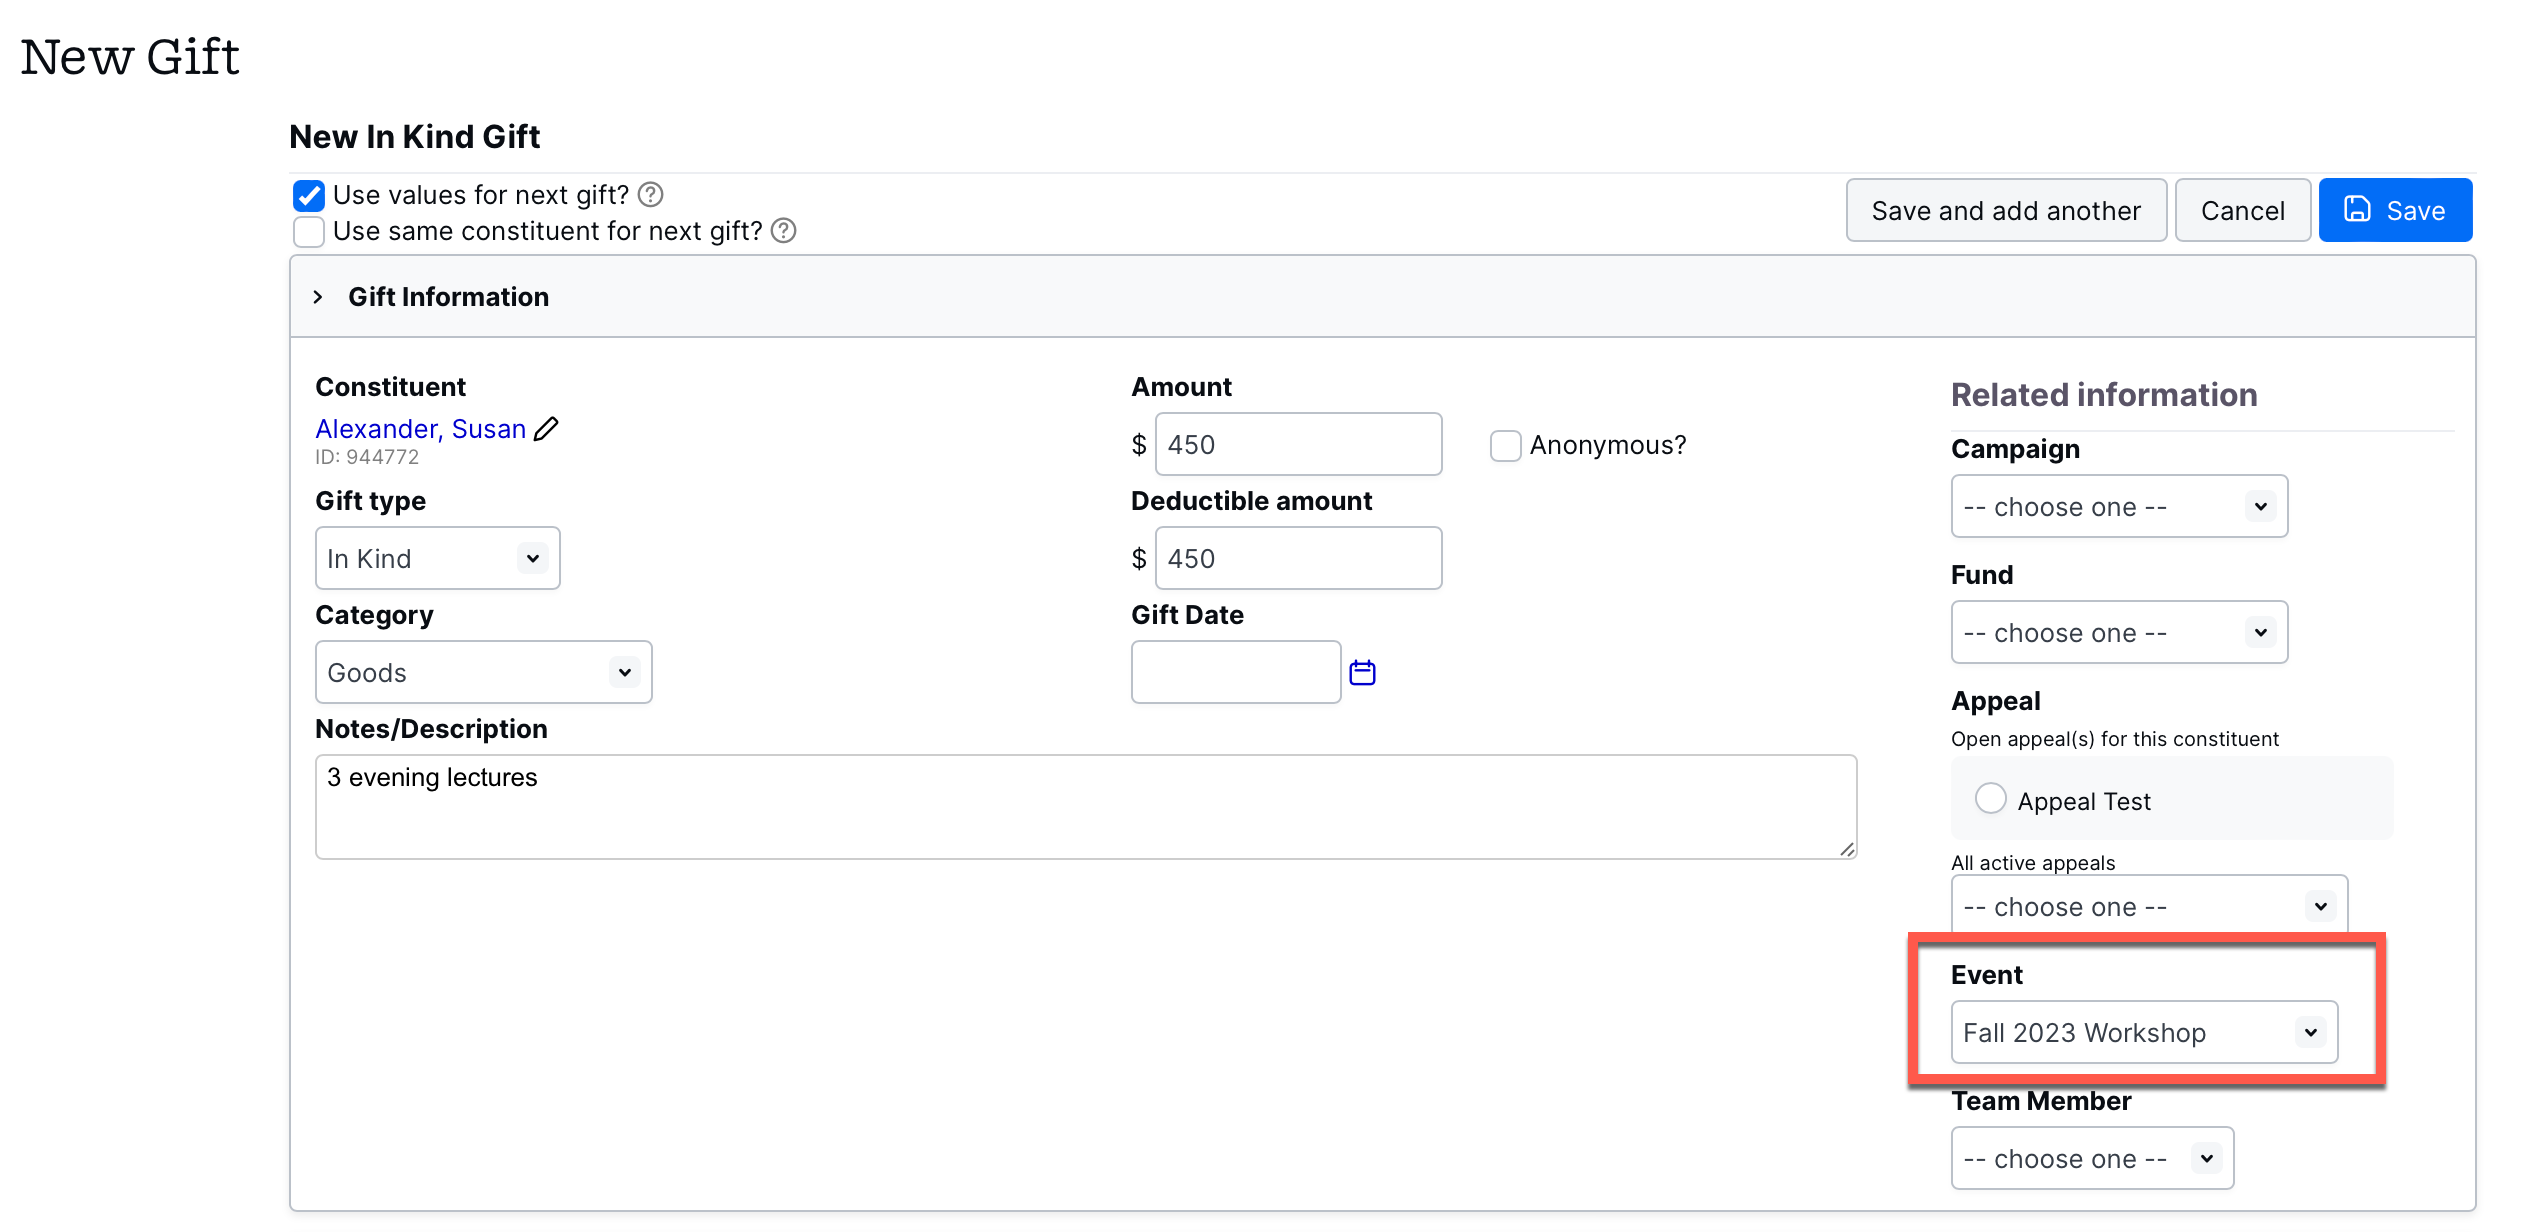2544x1232 pixels.
Task: Open the Gift Date calendar picker icon
Action: 1362,673
